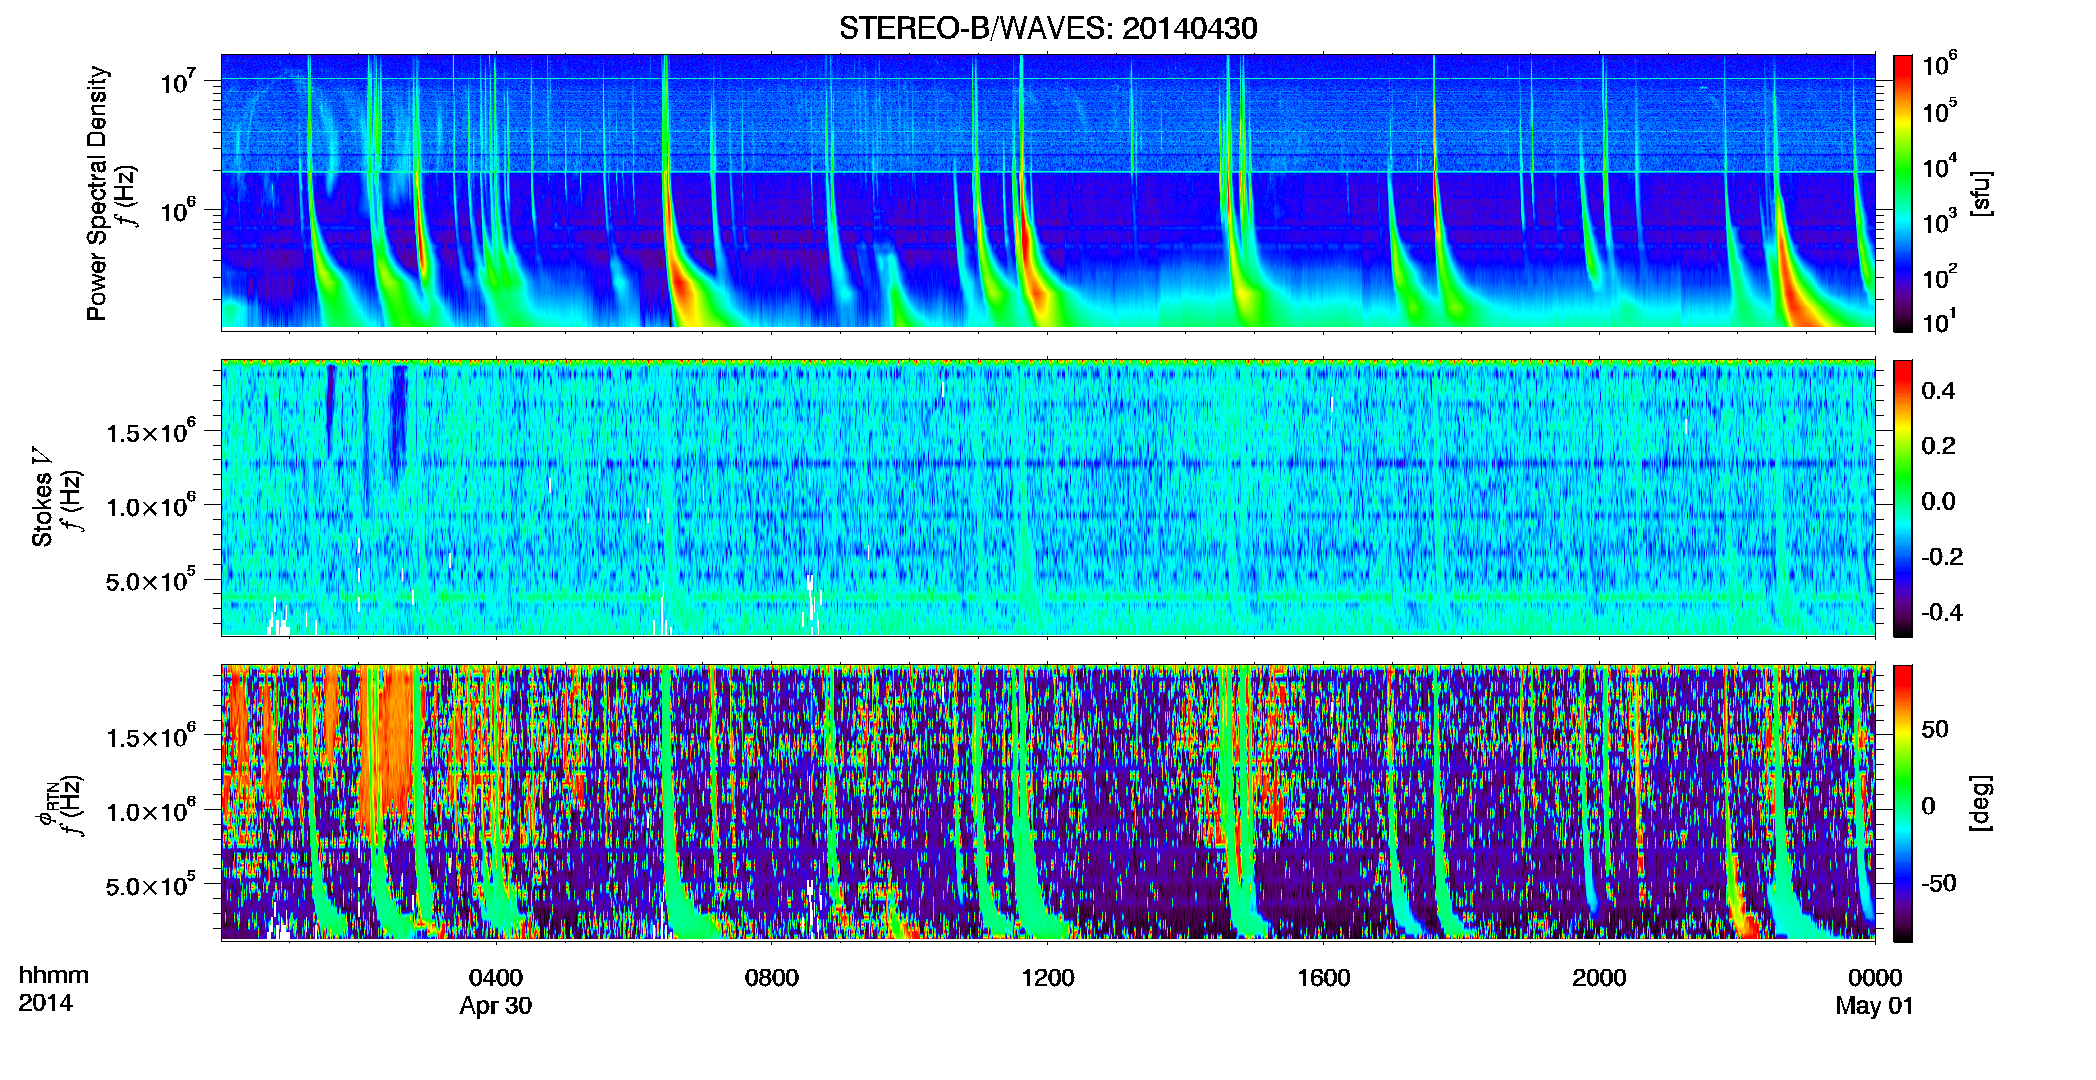Click the 2000 time tick label
2096x1080 pixels.
[1599, 977]
